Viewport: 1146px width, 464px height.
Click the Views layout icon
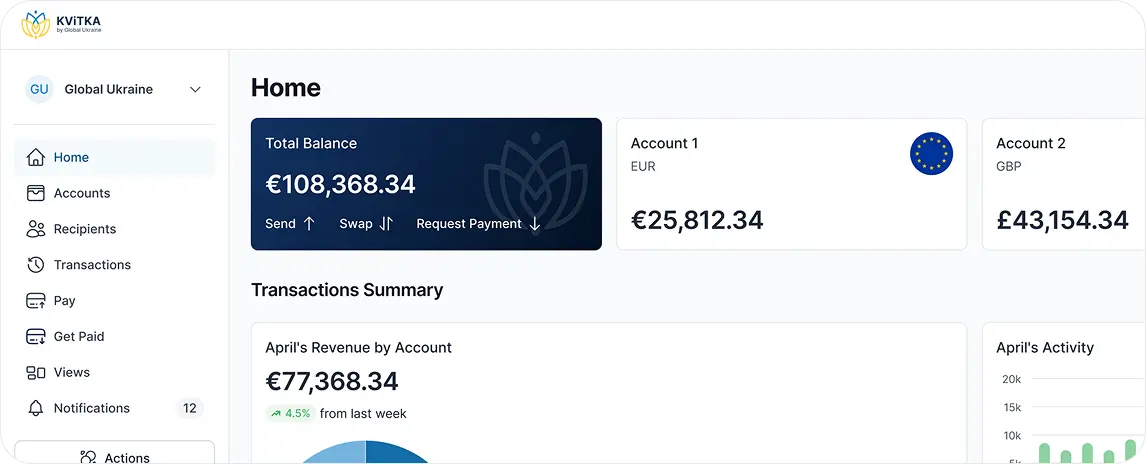point(36,373)
